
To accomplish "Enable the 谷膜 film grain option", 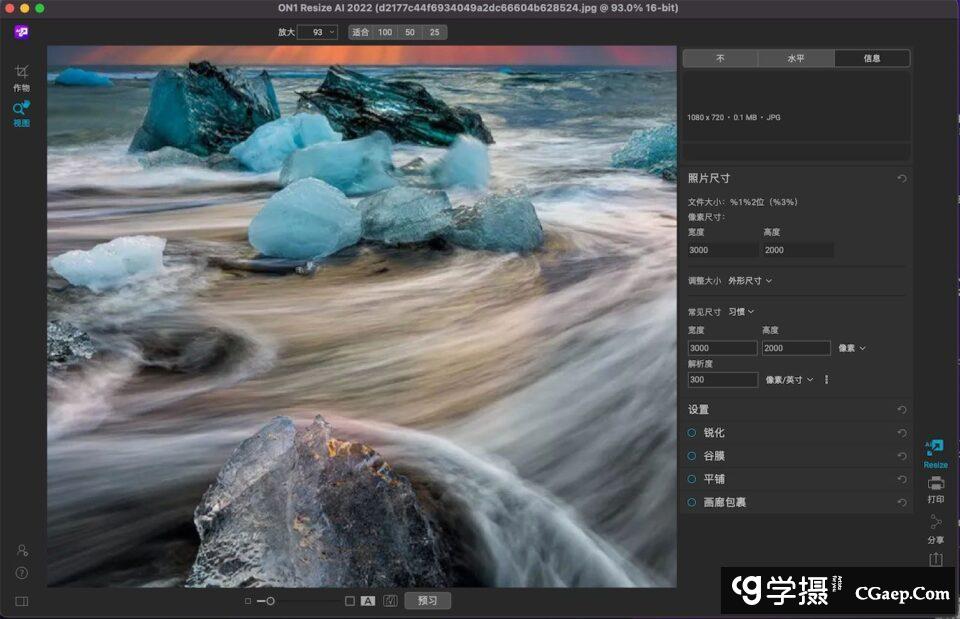I will coord(692,456).
